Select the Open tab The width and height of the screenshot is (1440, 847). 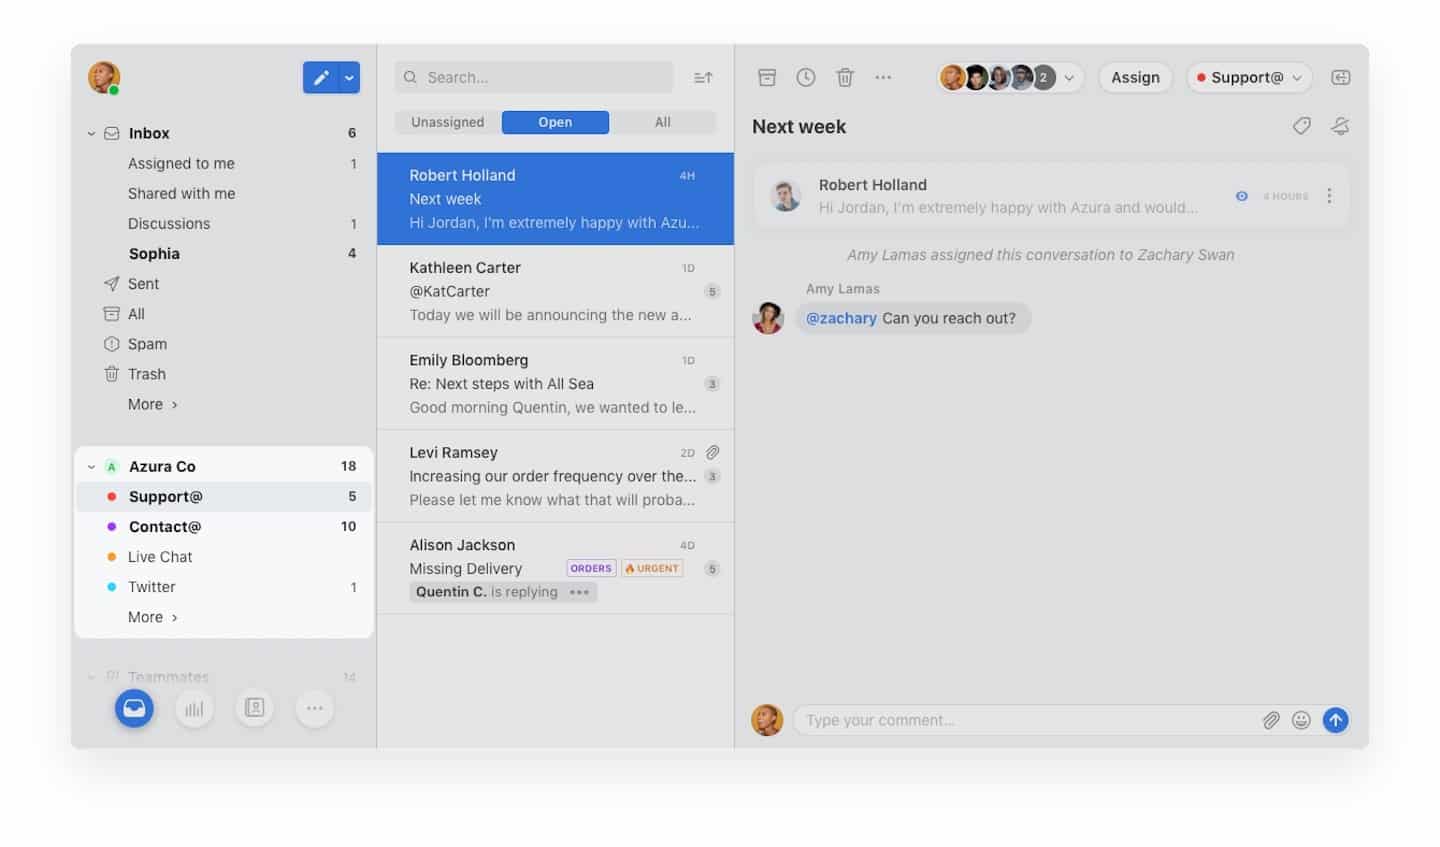[x=555, y=122]
